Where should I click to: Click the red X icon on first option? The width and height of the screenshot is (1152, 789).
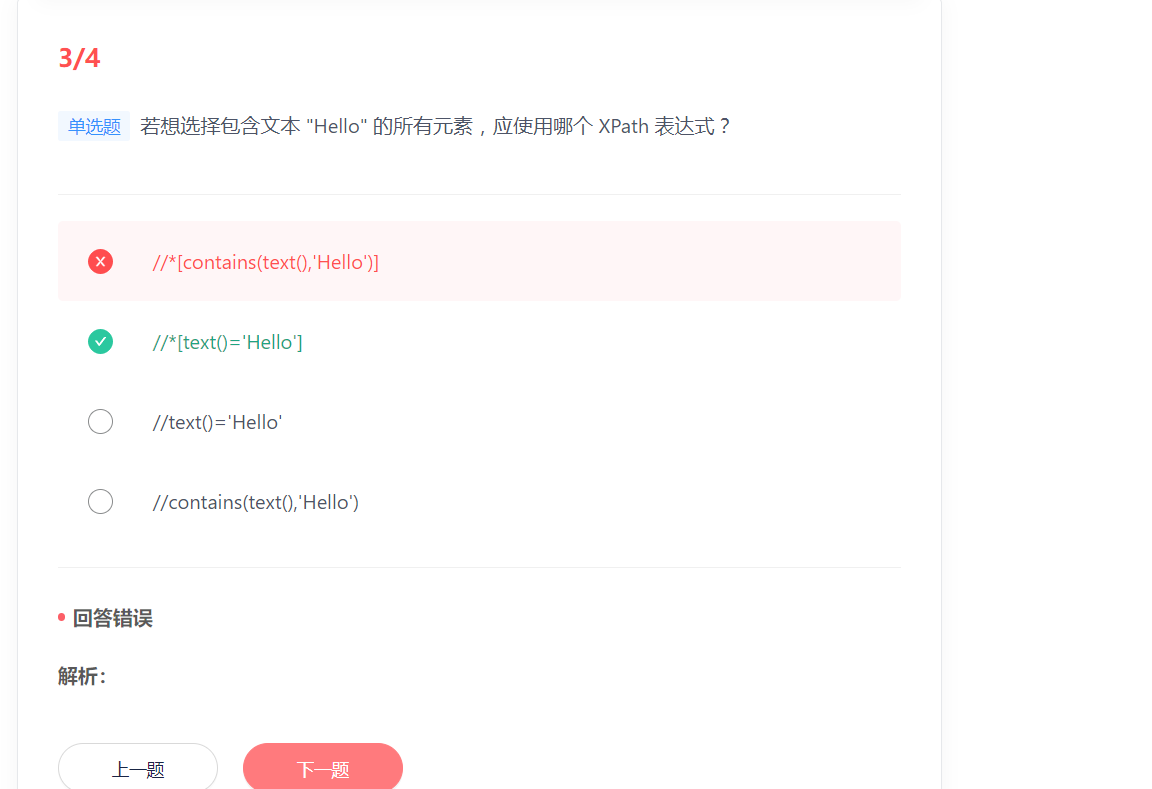click(x=101, y=262)
